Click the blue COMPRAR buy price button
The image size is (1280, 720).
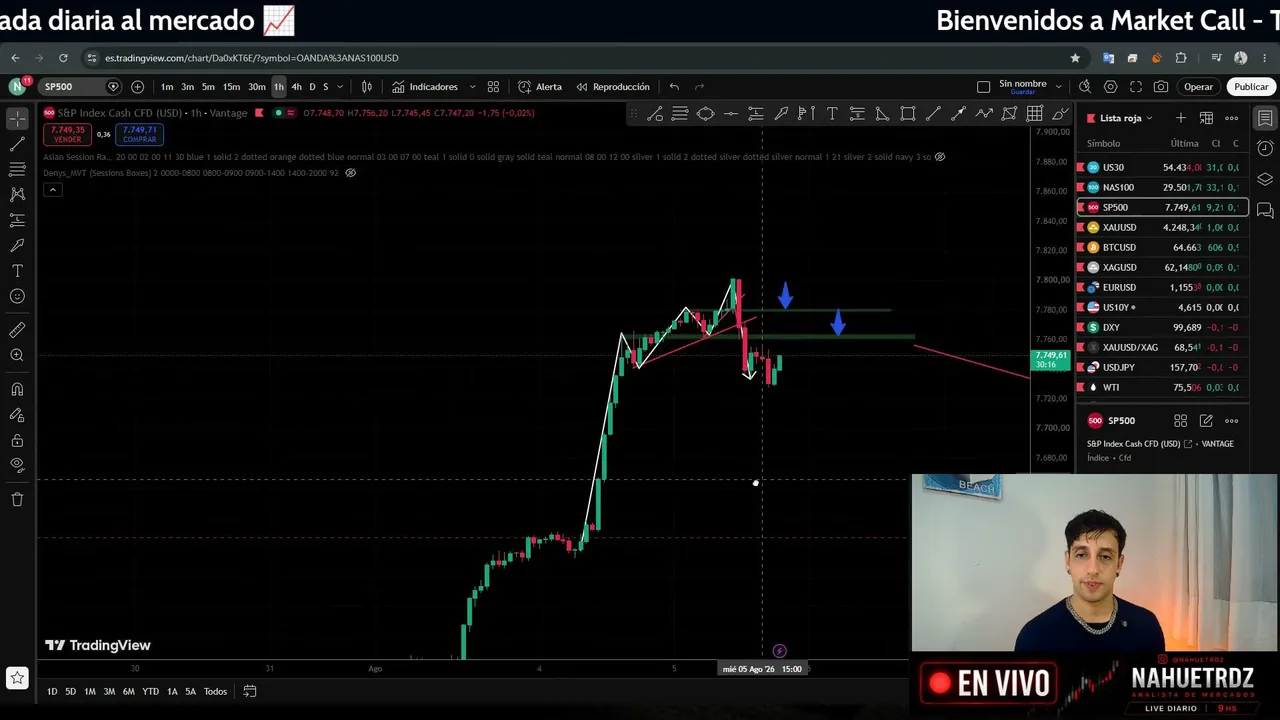[x=139, y=133]
